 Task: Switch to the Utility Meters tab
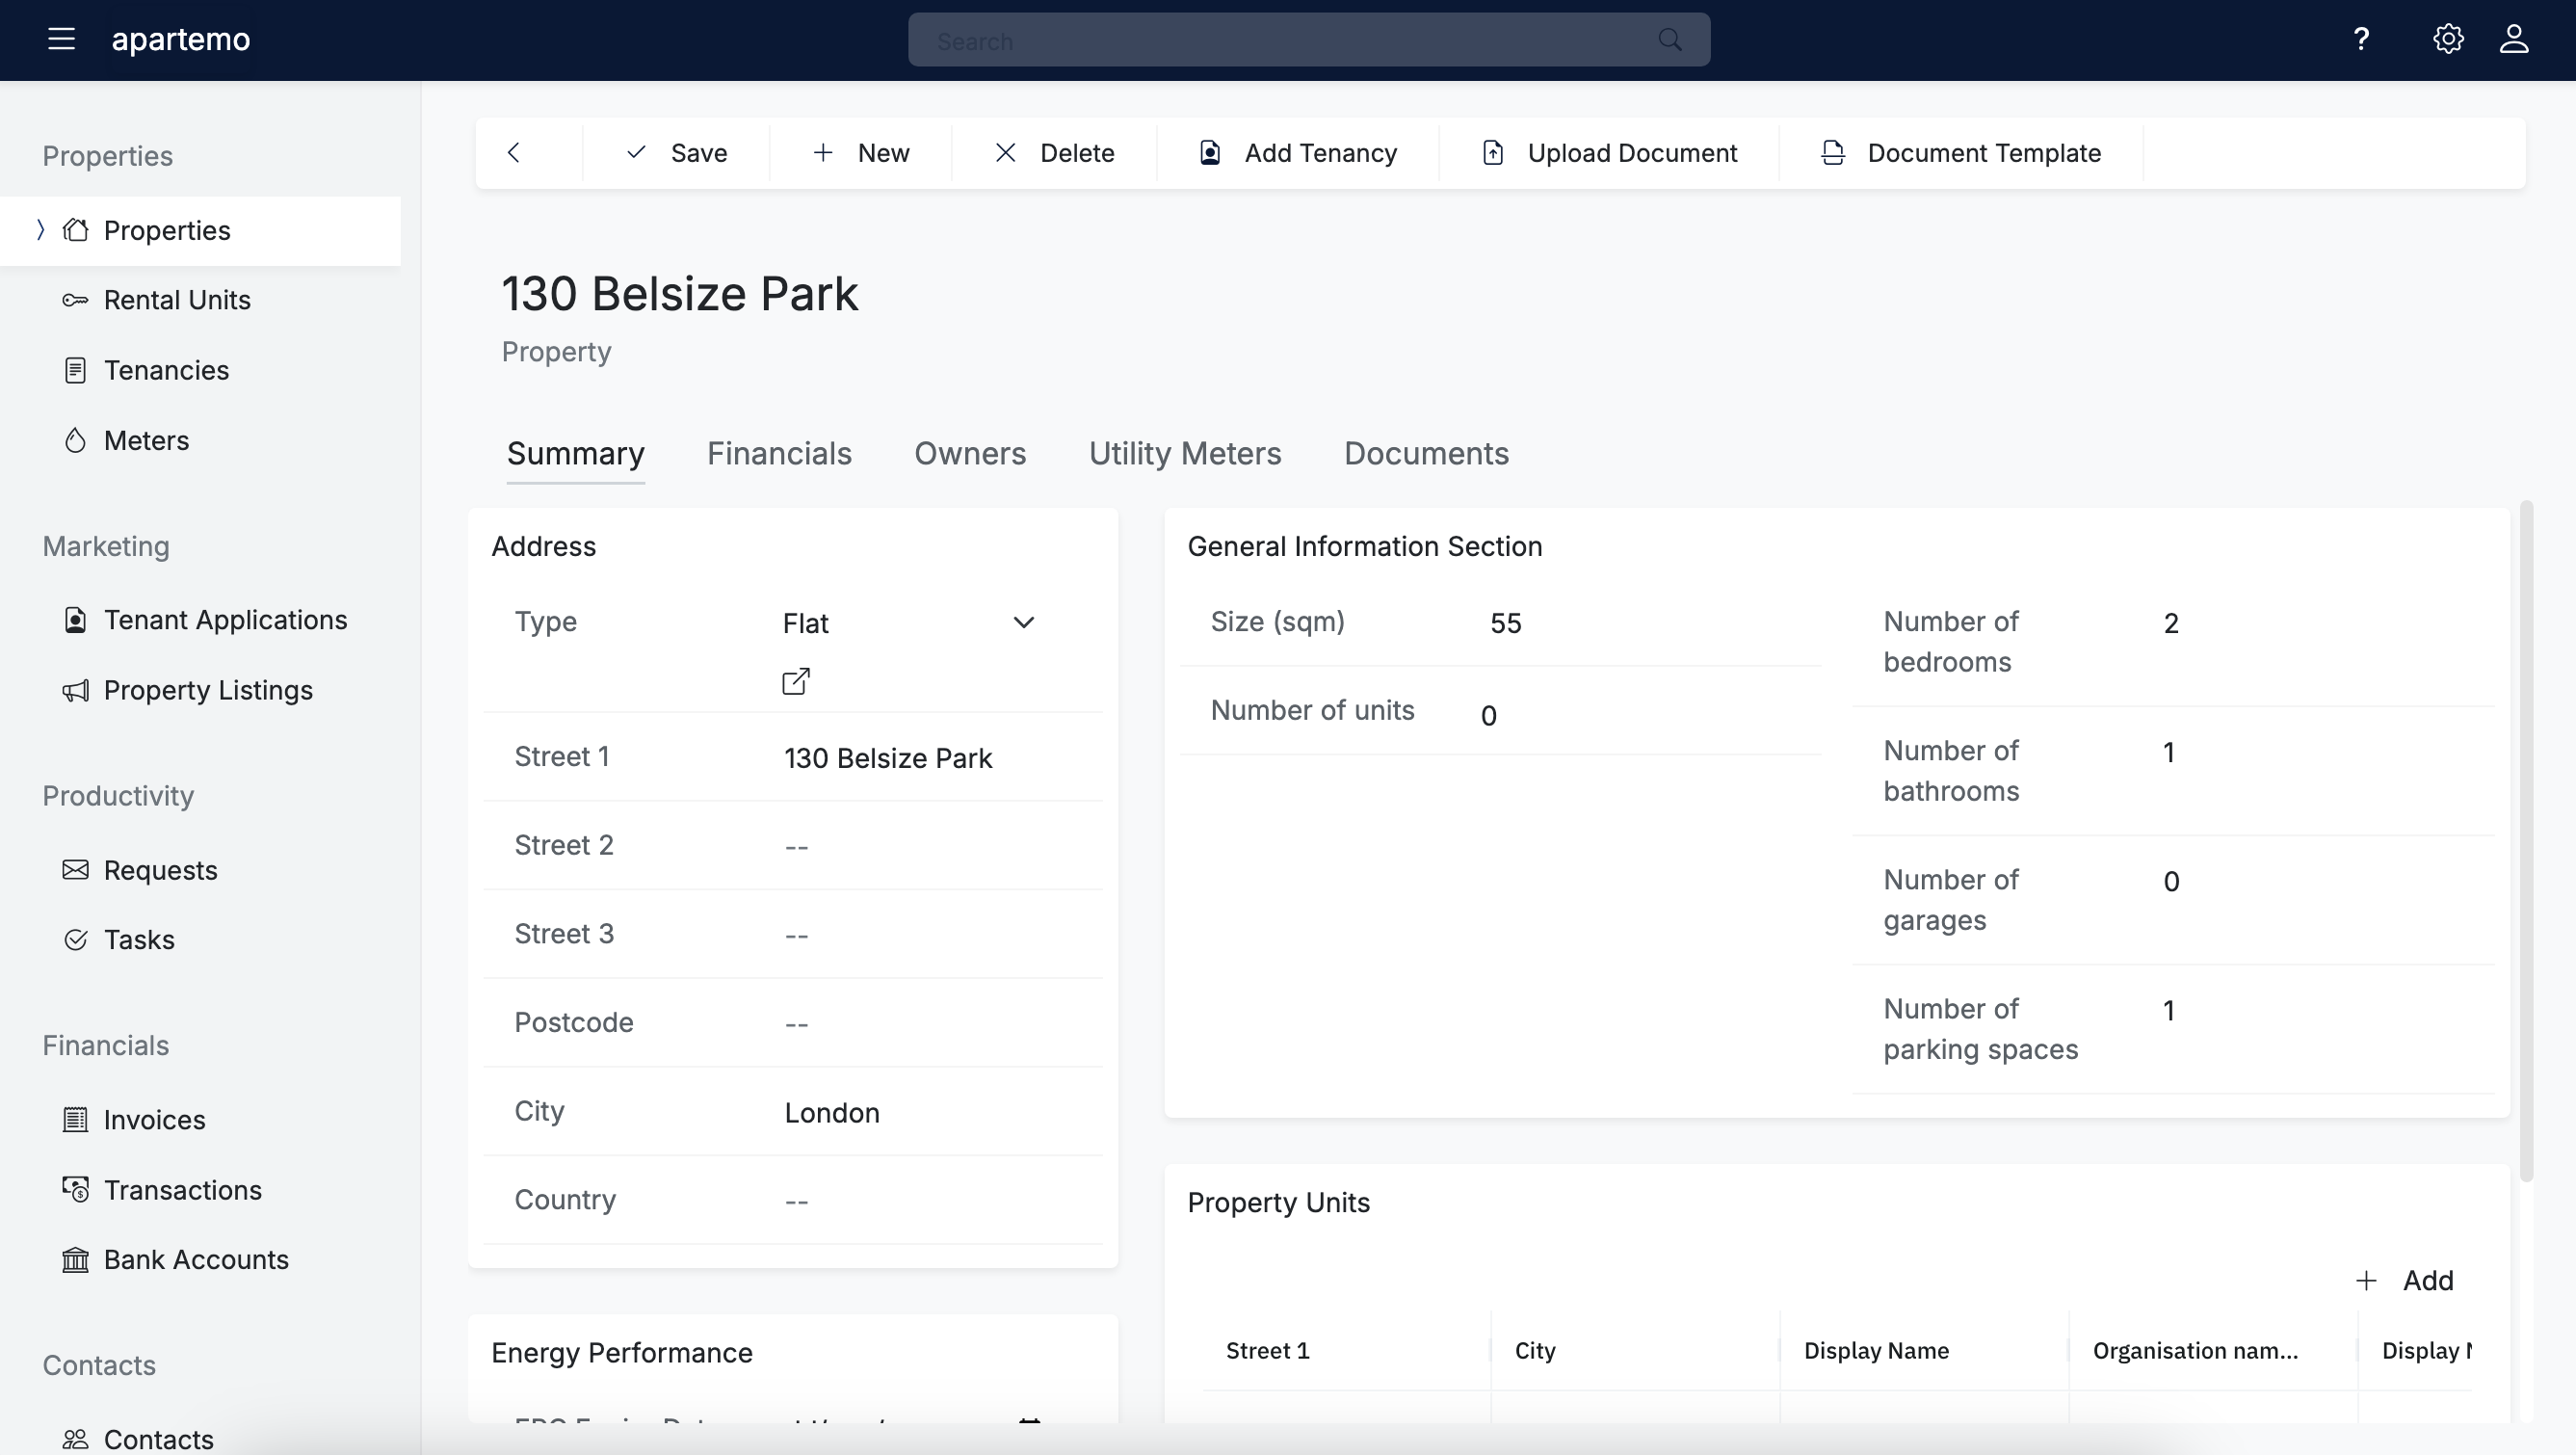tap(1184, 453)
